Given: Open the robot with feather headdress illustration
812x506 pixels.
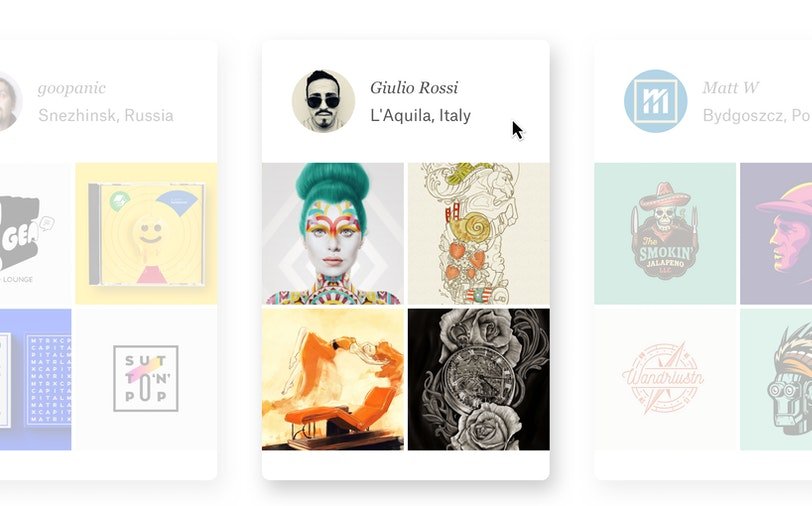Looking at the screenshot, I should tap(776, 380).
